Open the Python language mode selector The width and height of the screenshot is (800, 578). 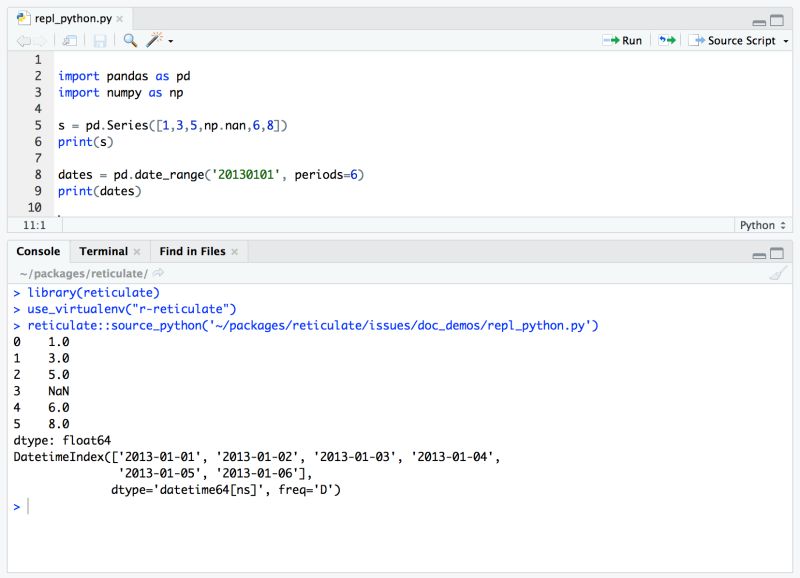pyautogui.click(x=760, y=225)
